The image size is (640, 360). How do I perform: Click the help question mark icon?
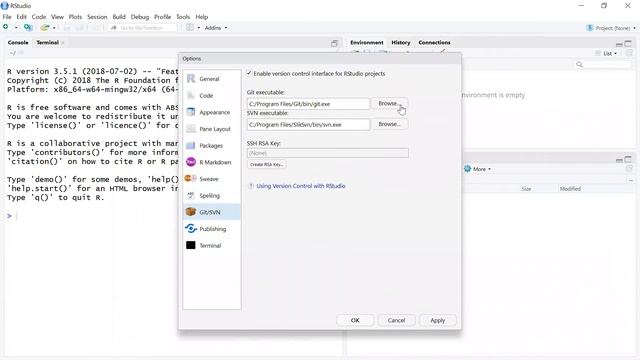click(x=251, y=186)
